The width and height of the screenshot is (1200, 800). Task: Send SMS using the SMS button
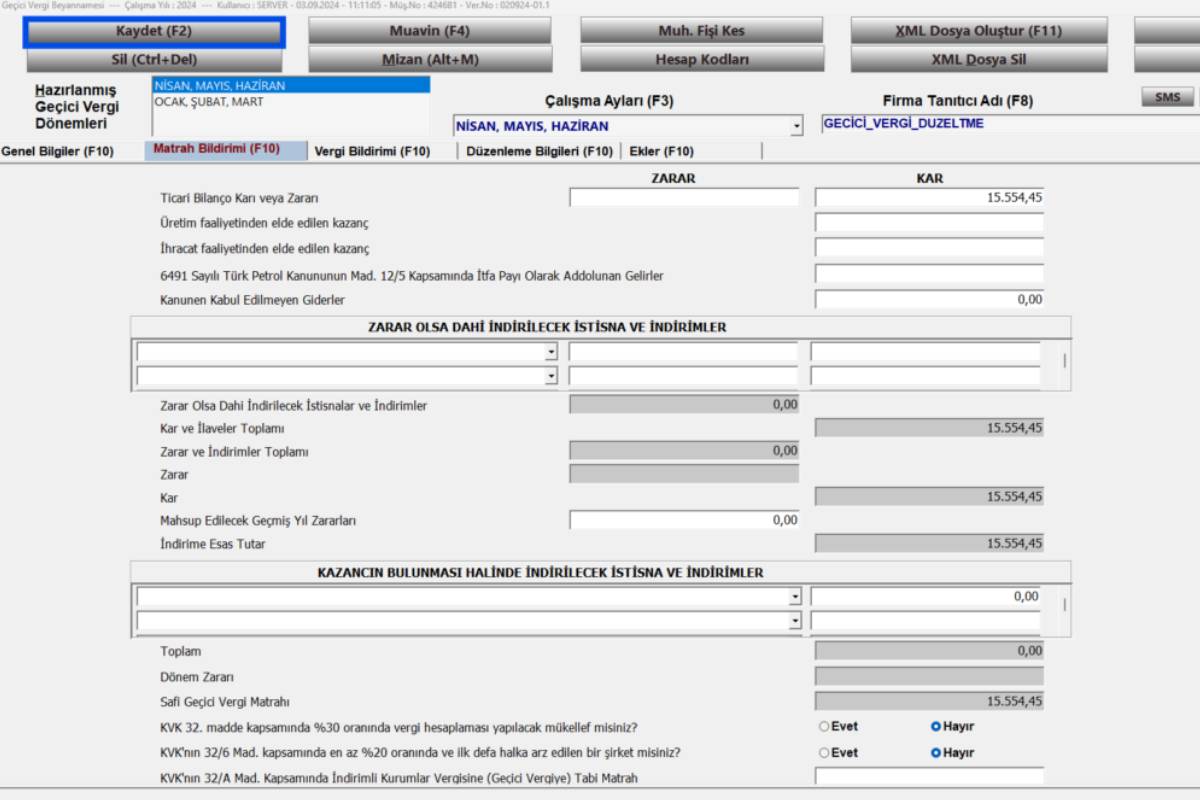1167,98
